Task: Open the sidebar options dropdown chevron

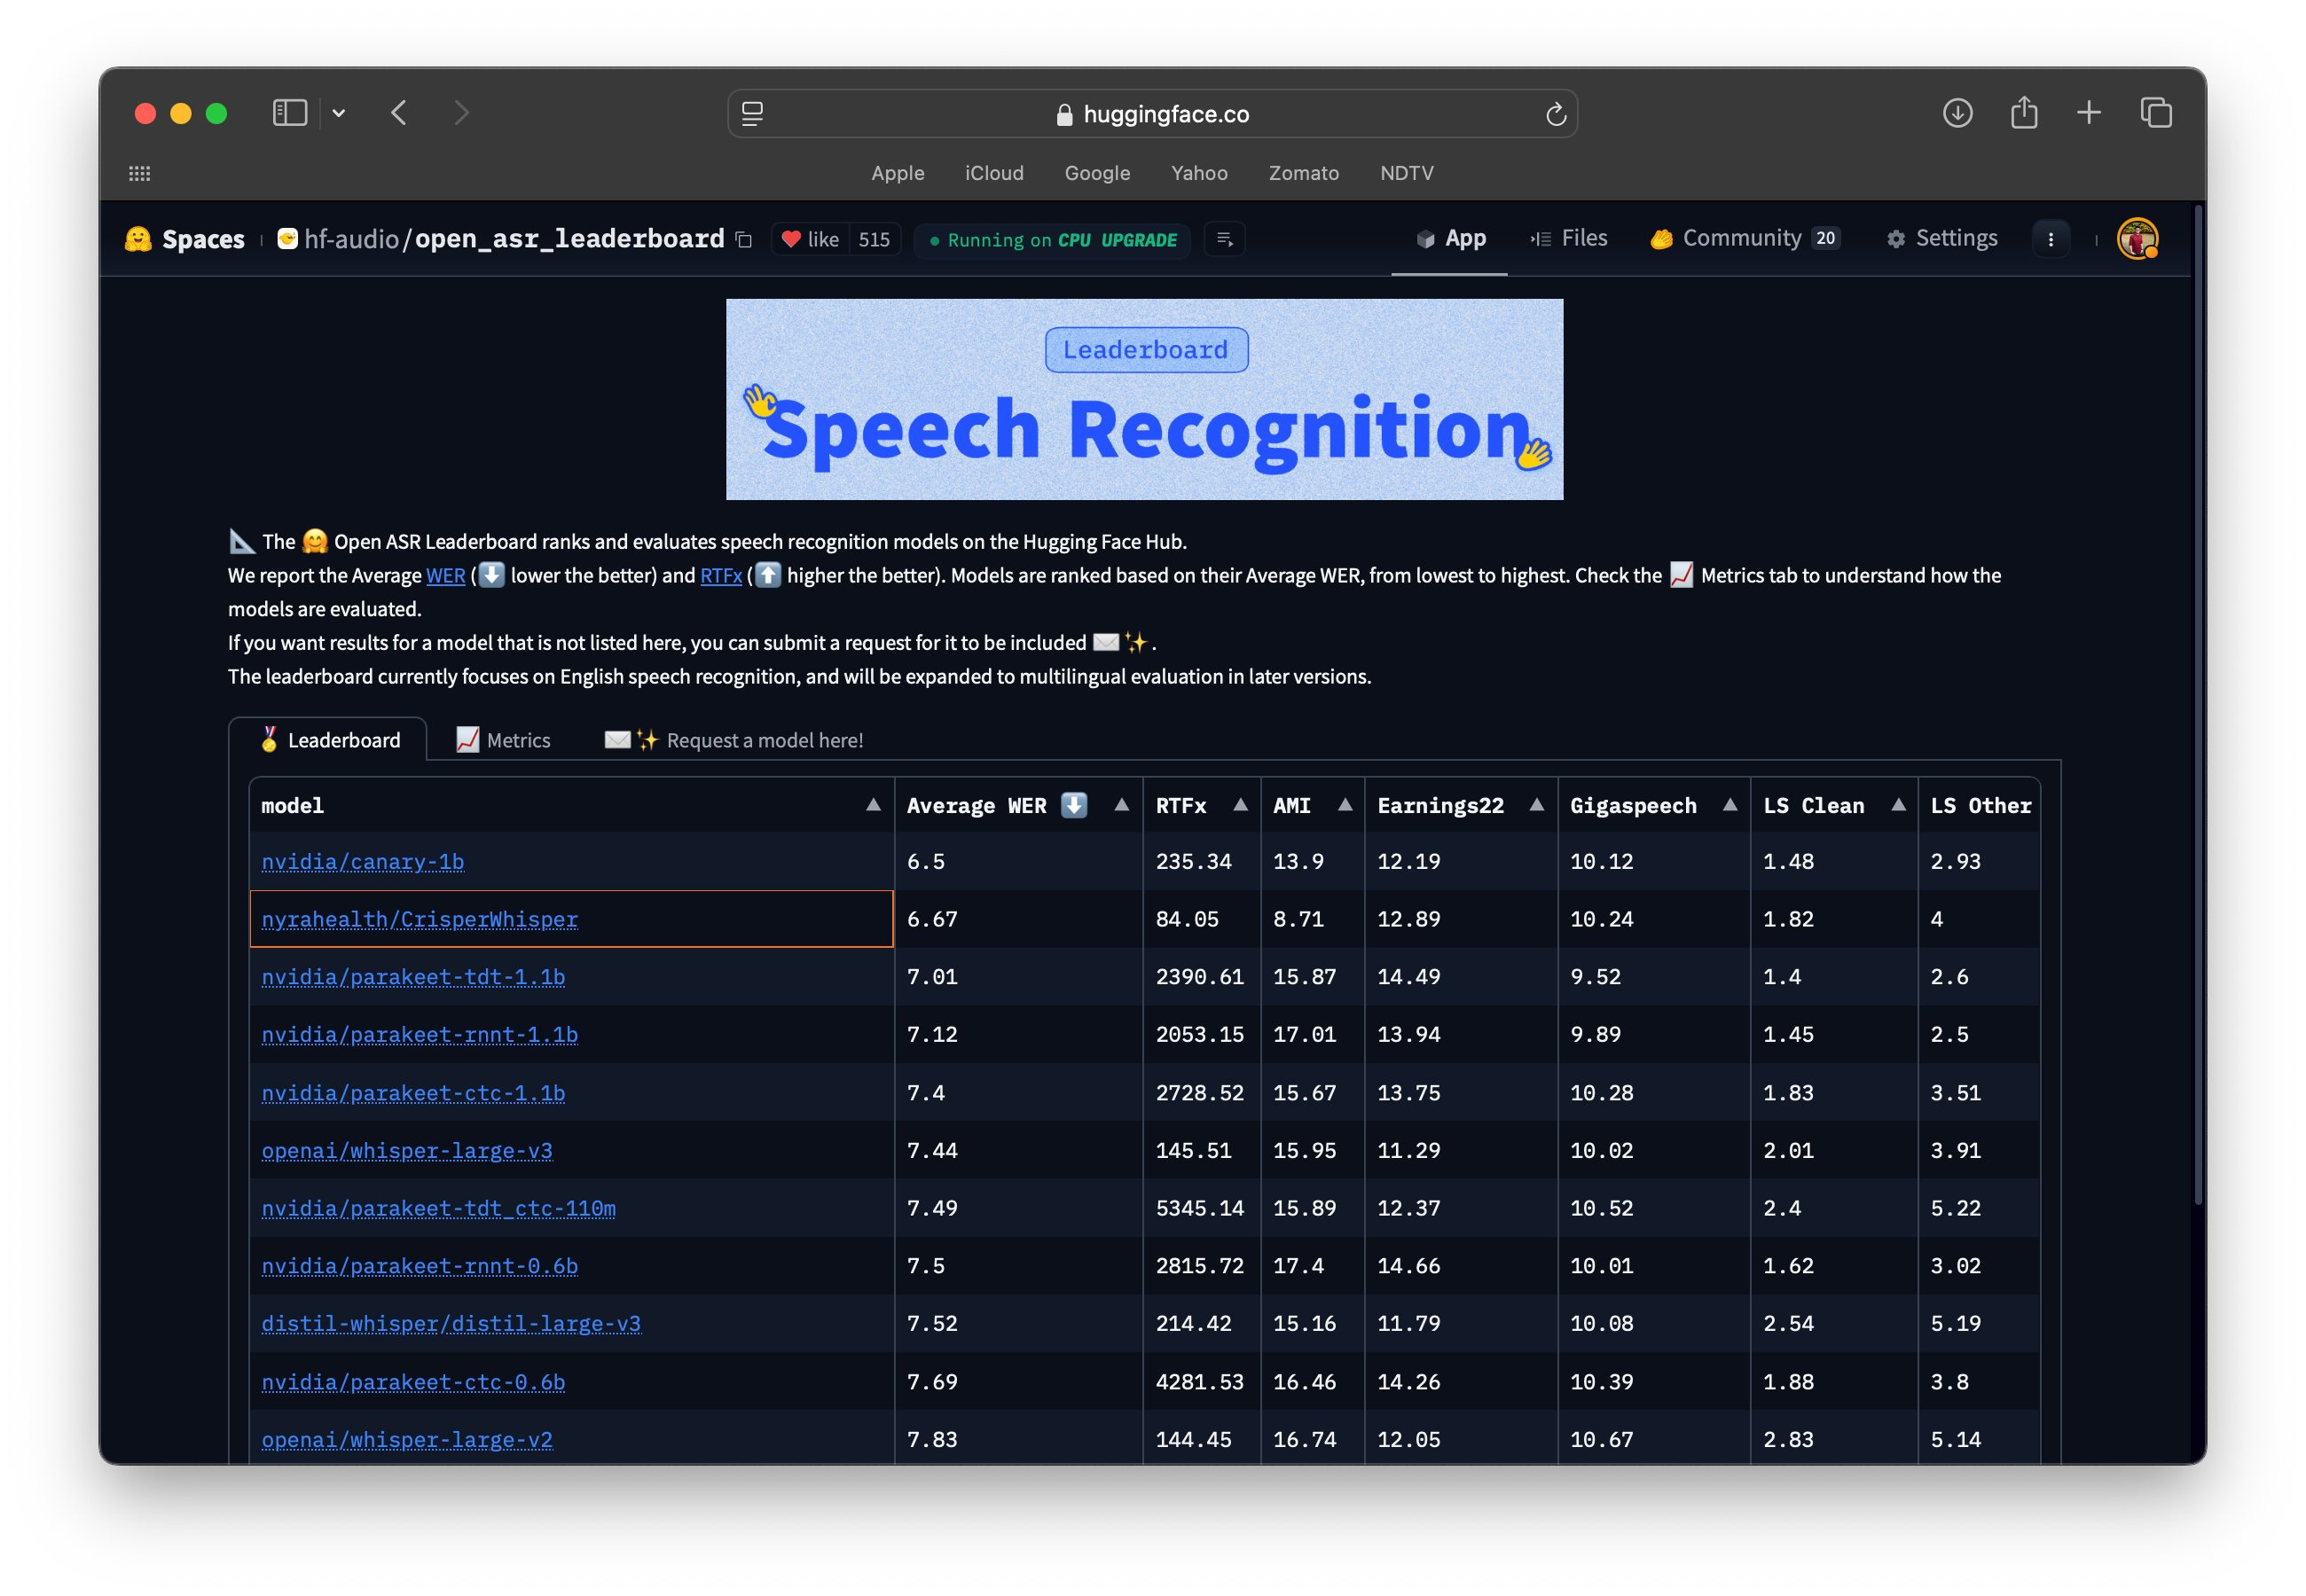Action: (339, 113)
